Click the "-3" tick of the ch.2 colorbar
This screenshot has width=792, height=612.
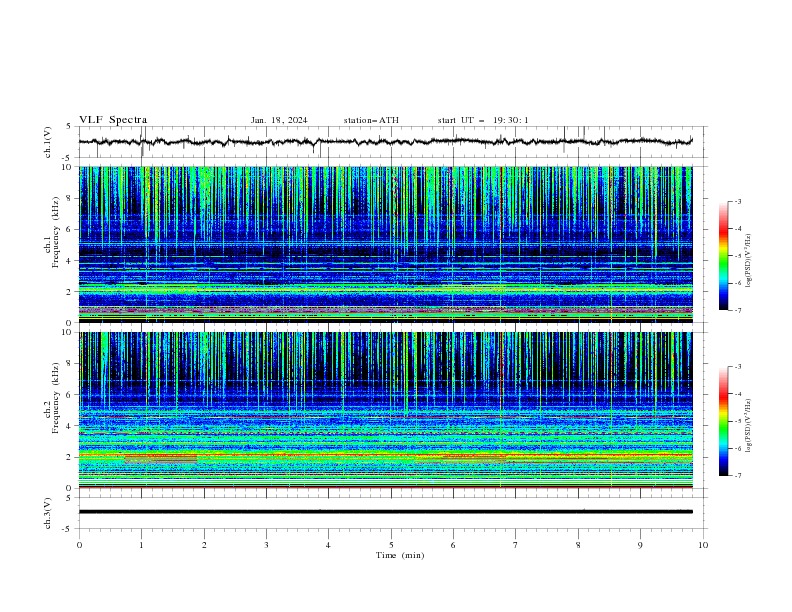point(737,367)
